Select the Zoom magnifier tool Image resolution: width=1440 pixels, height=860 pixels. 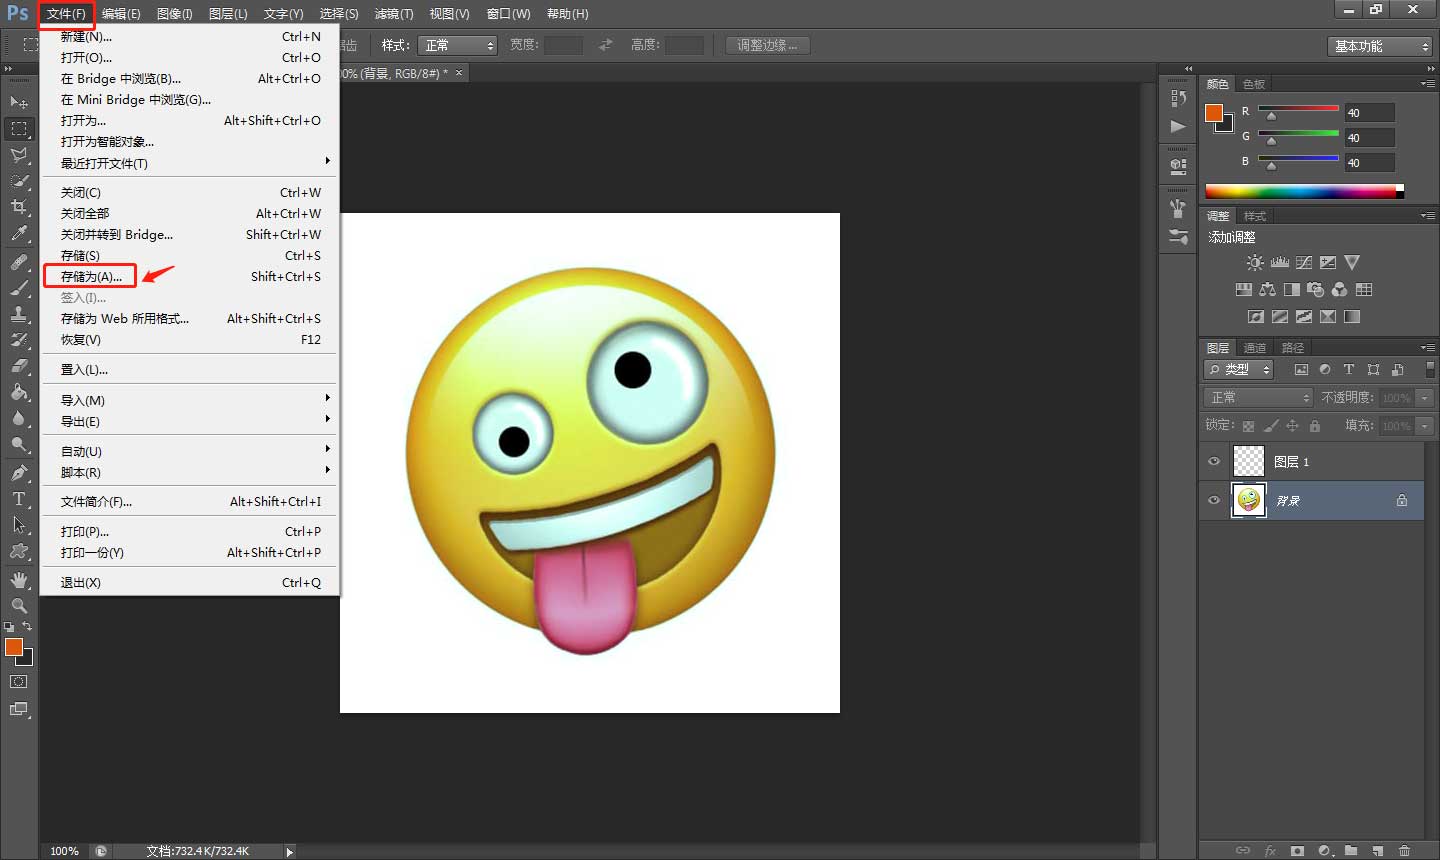point(19,606)
